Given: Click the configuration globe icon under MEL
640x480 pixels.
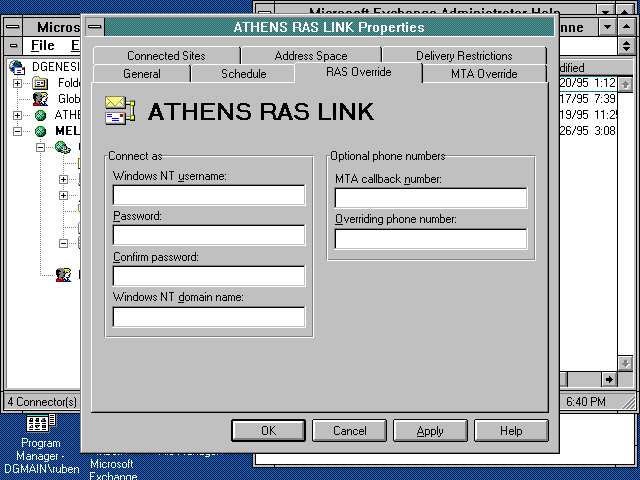Looking at the screenshot, I should coord(63,147).
